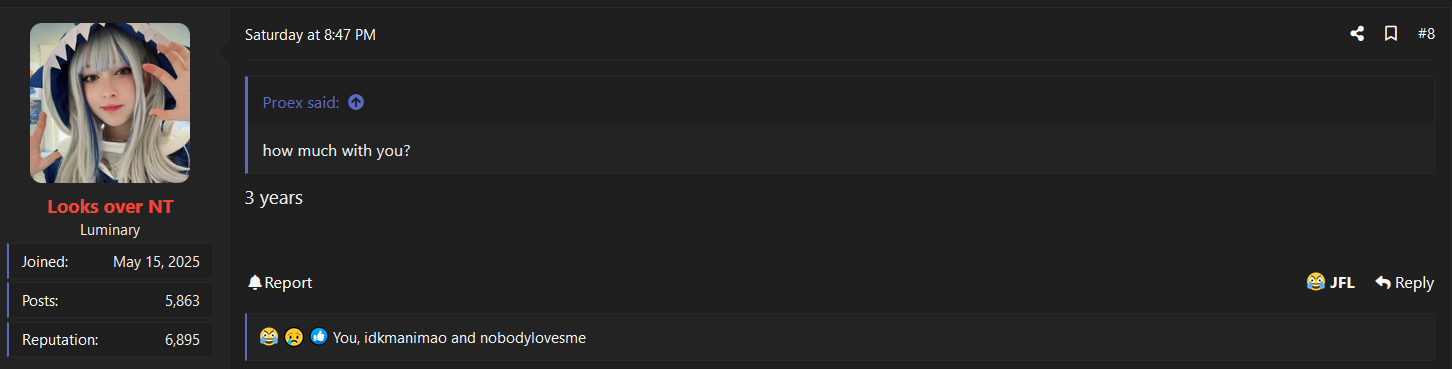Click the Proex said quote header
This screenshot has width=1452, height=369.
pos(301,102)
